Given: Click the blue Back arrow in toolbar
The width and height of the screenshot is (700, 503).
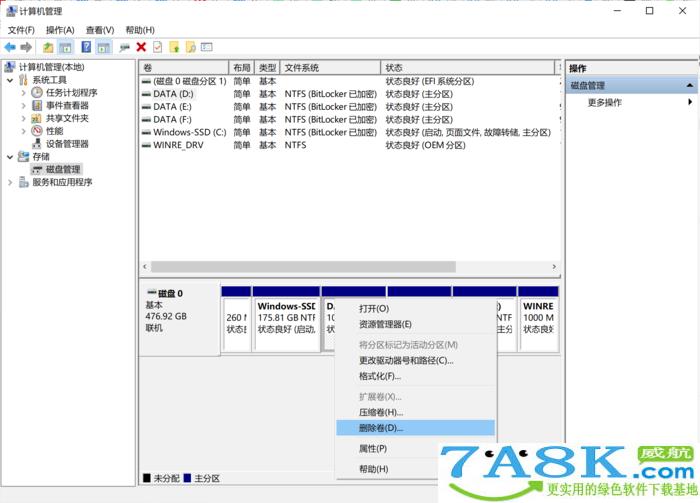Looking at the screenshot, I should (10, 47).
